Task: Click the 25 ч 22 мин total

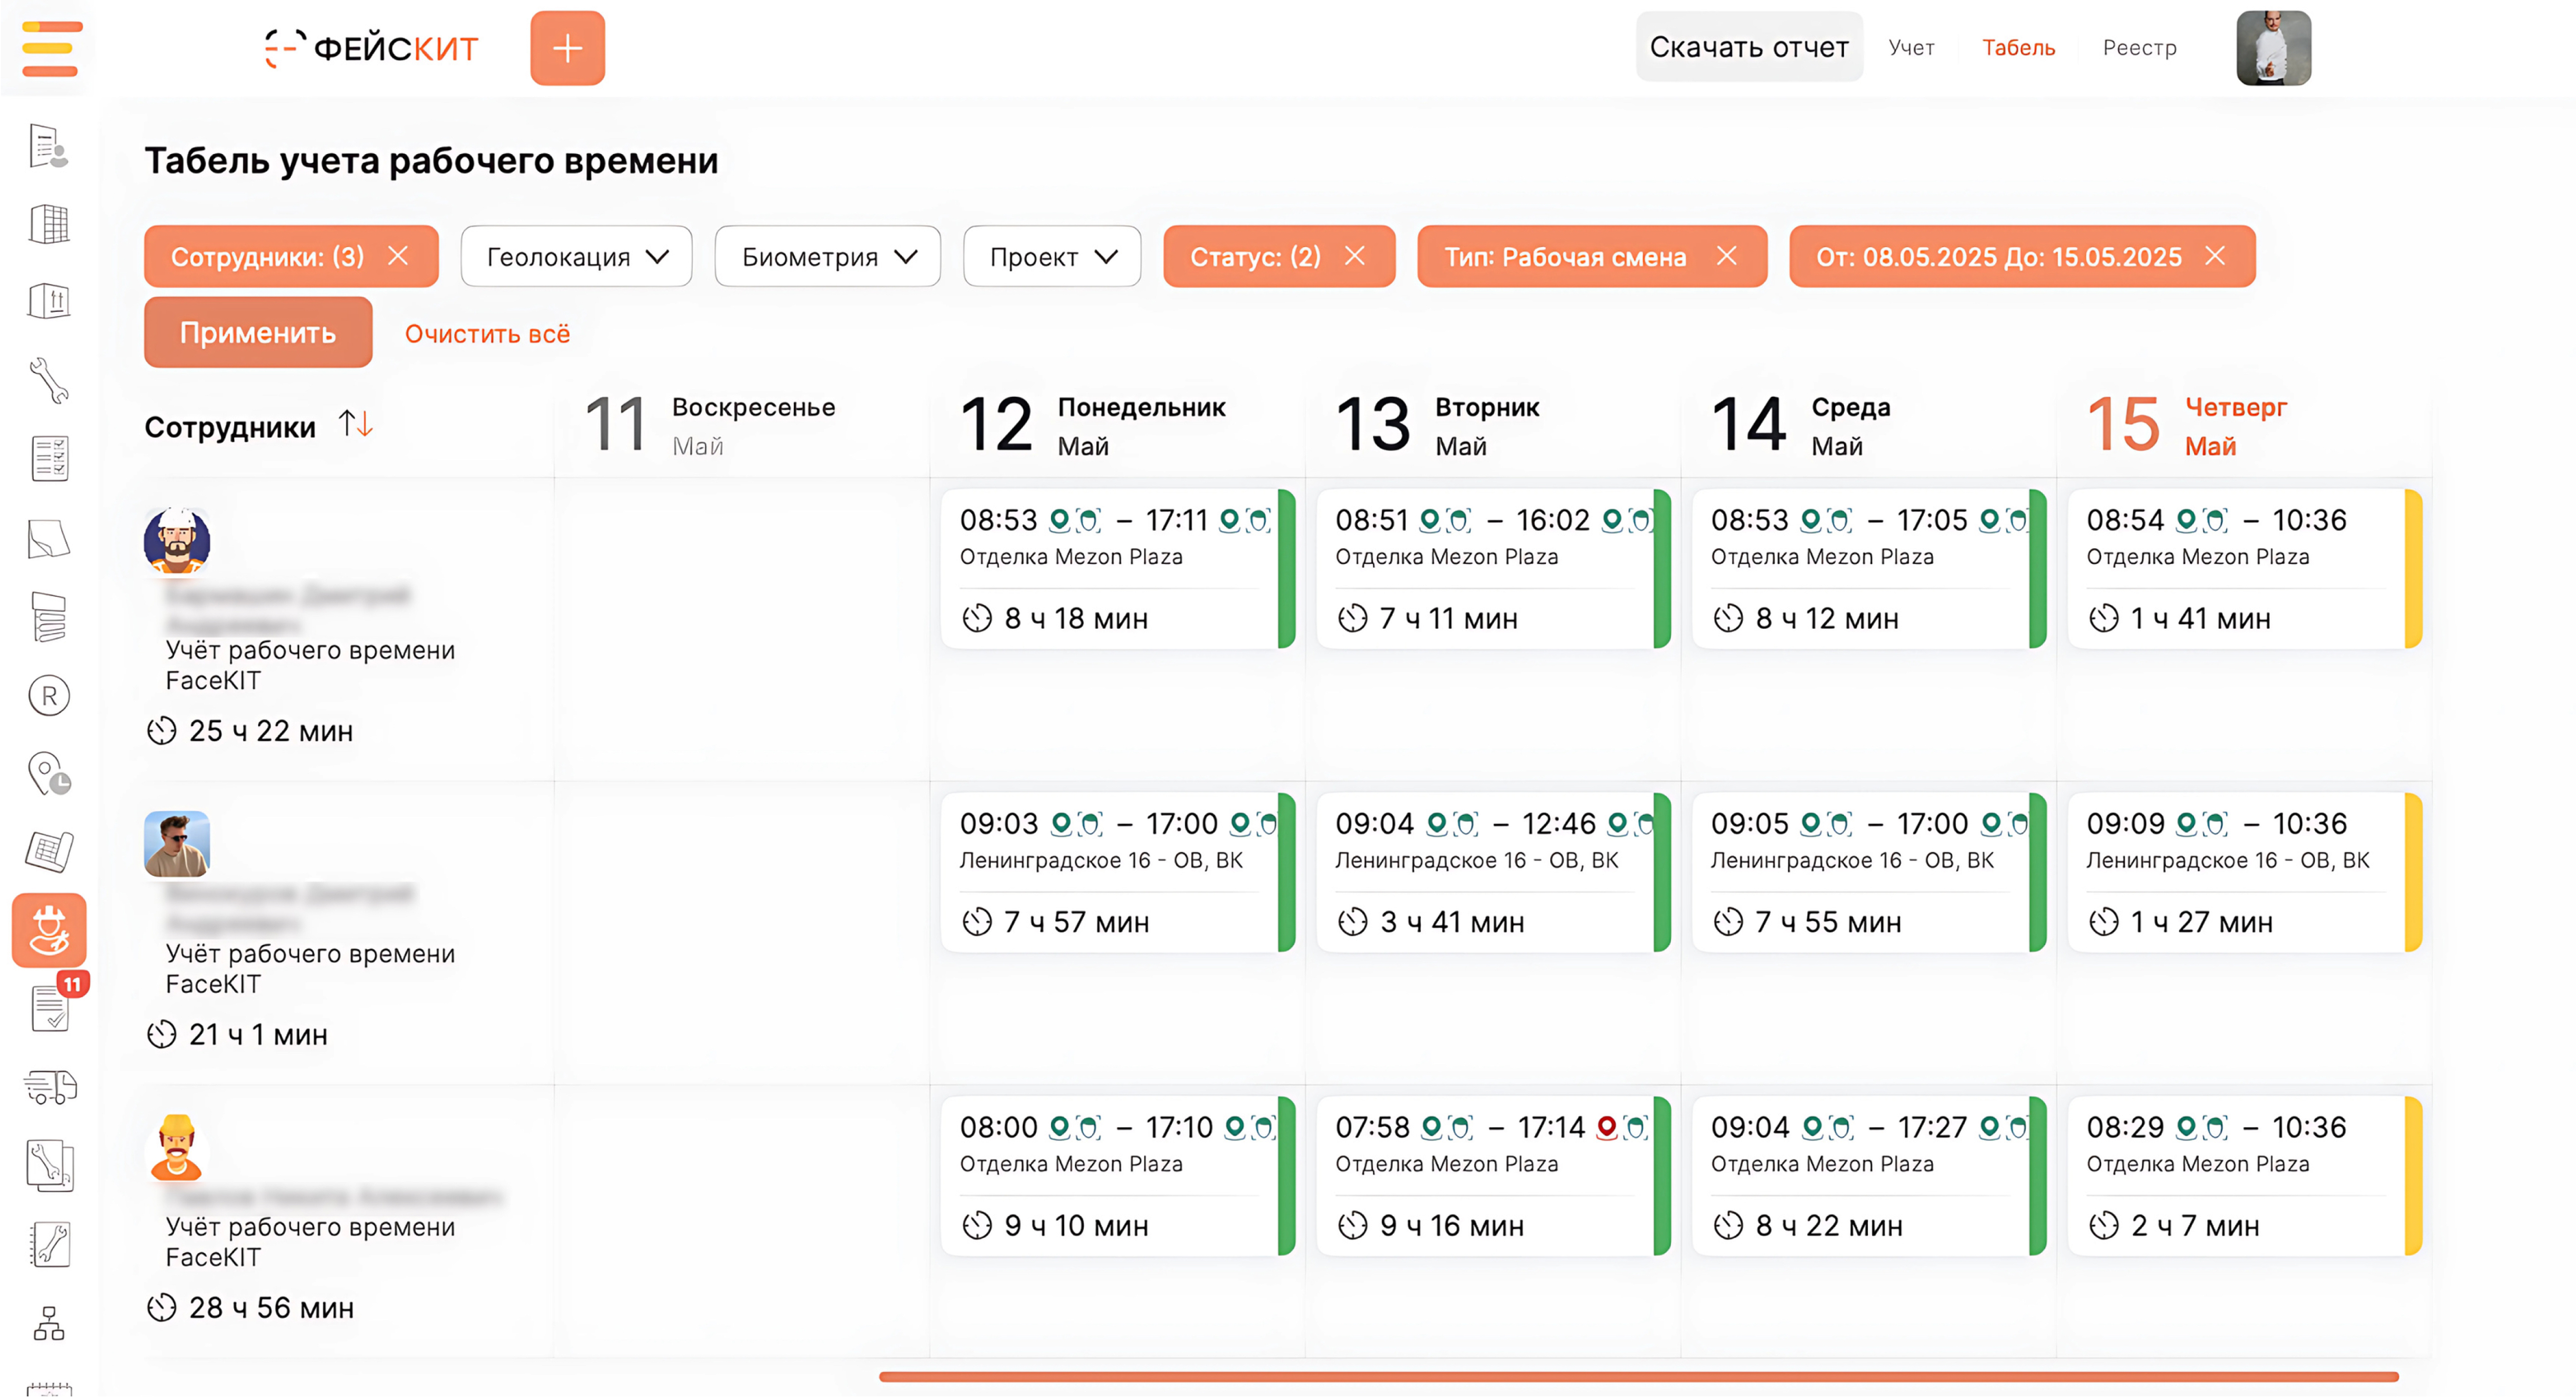Action: 250,731
